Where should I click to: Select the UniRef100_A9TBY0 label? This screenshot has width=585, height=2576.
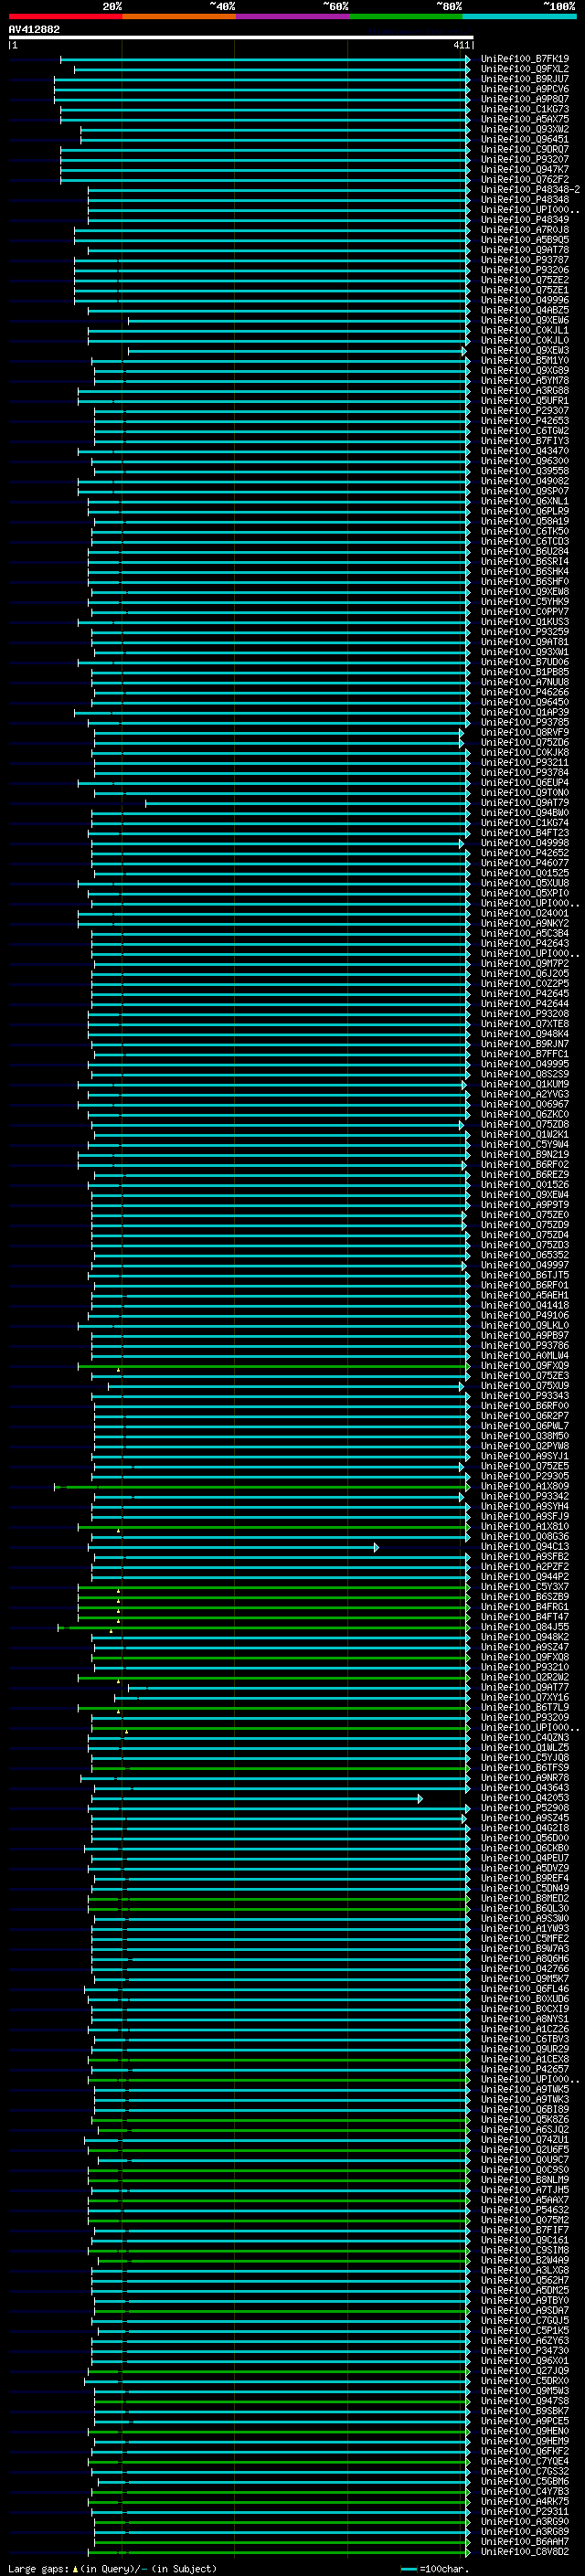524,2301
